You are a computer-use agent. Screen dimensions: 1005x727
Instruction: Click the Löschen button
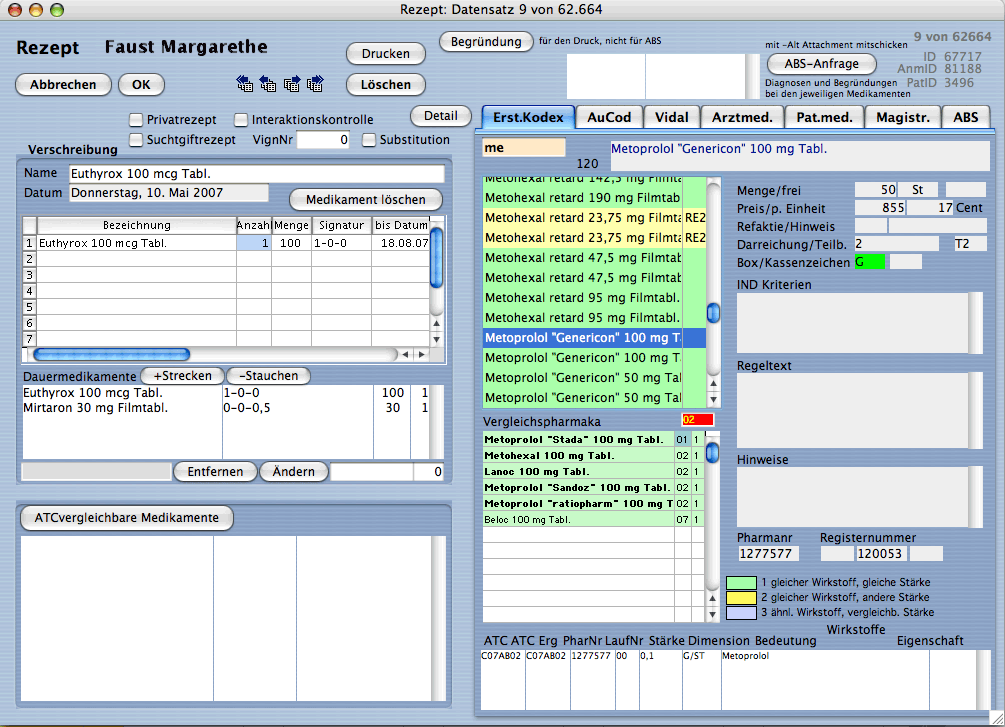pos(385,85)
